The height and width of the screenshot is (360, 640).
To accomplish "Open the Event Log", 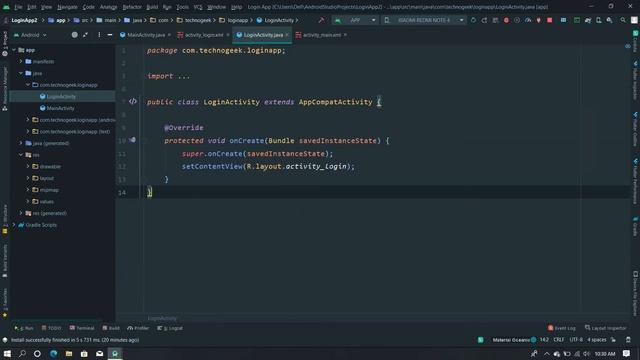I will (562, 328).
